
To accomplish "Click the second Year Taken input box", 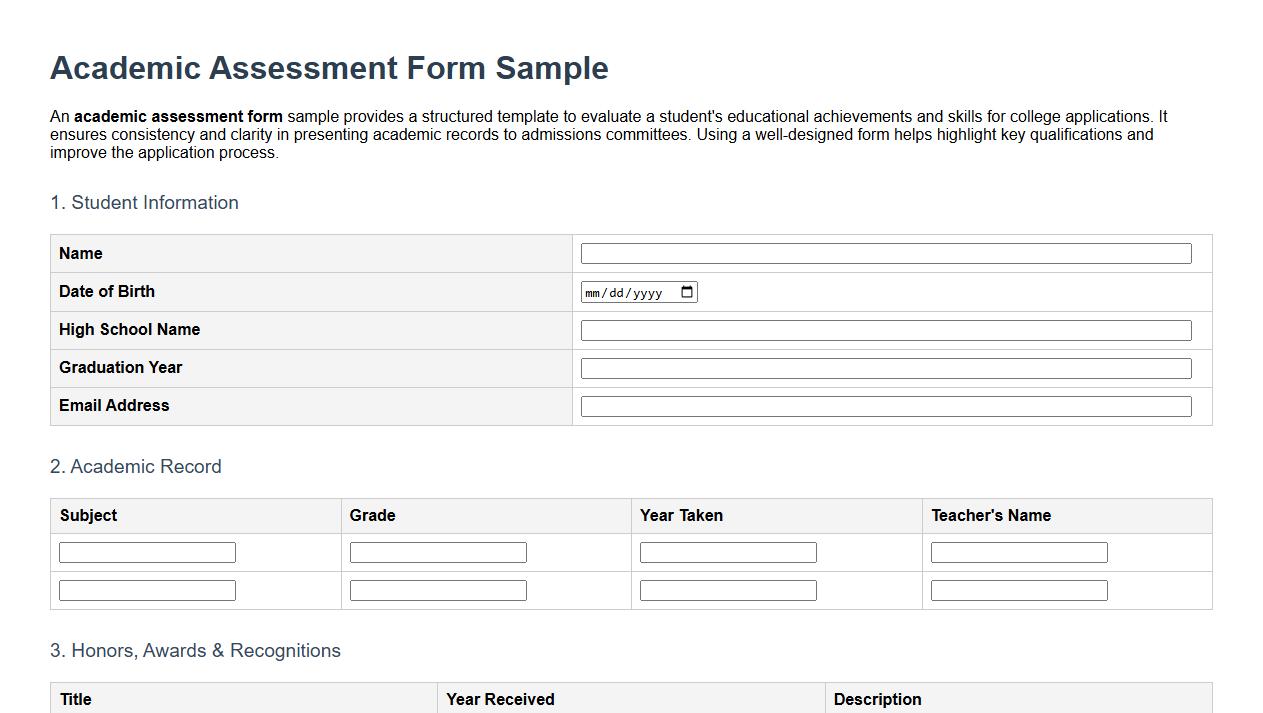I will (x=727, y=589).
